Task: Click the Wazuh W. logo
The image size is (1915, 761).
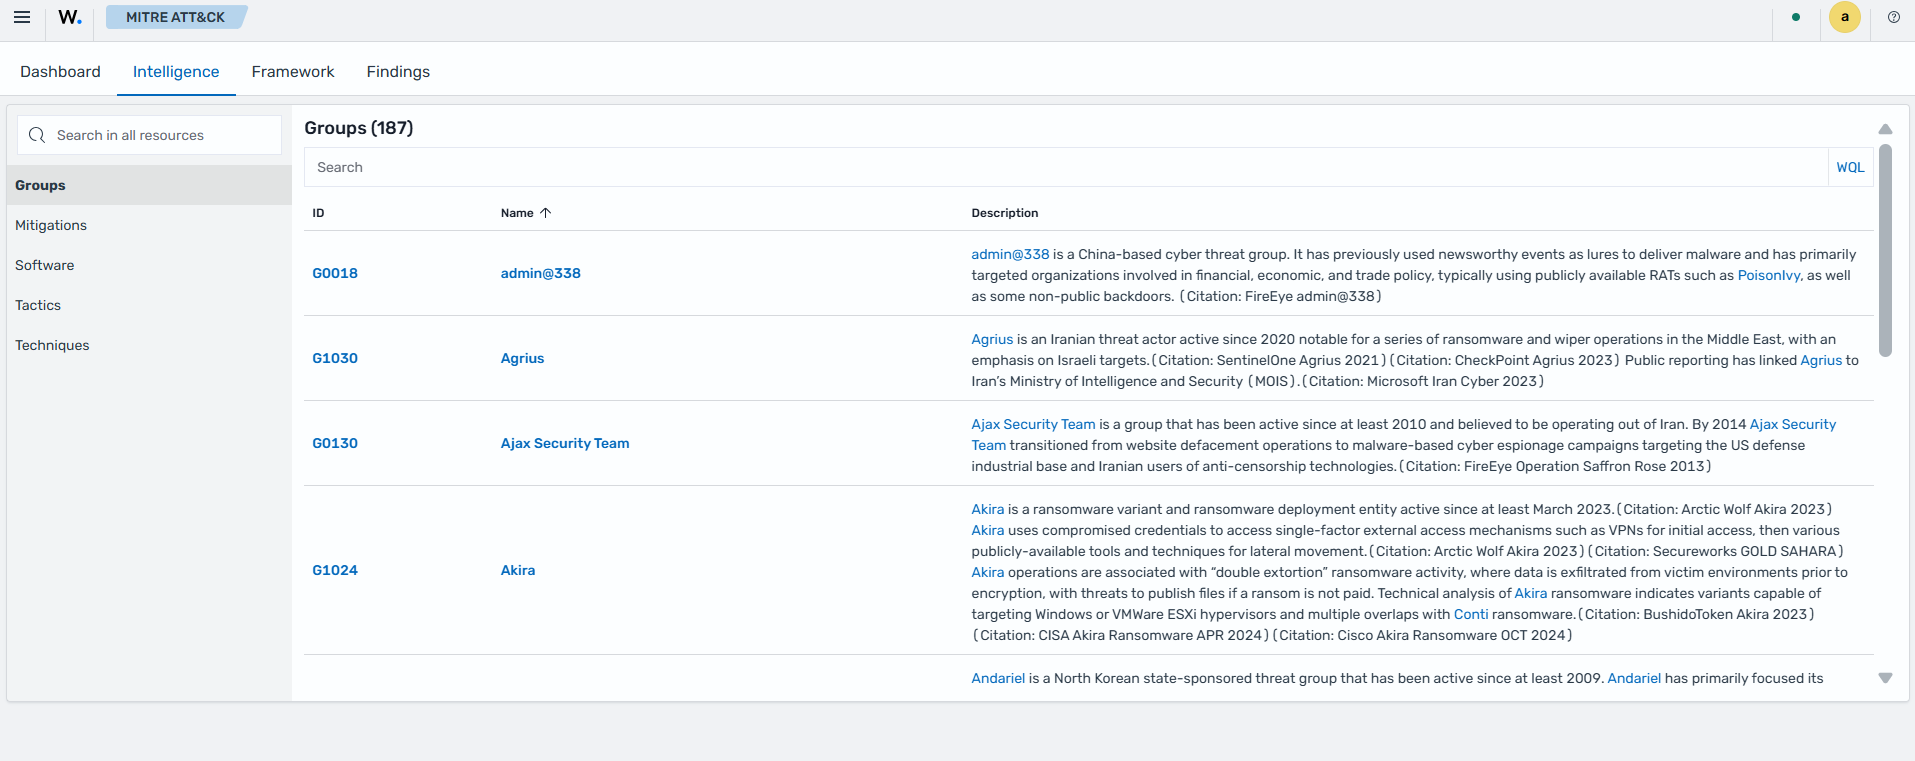Action: 70,17
